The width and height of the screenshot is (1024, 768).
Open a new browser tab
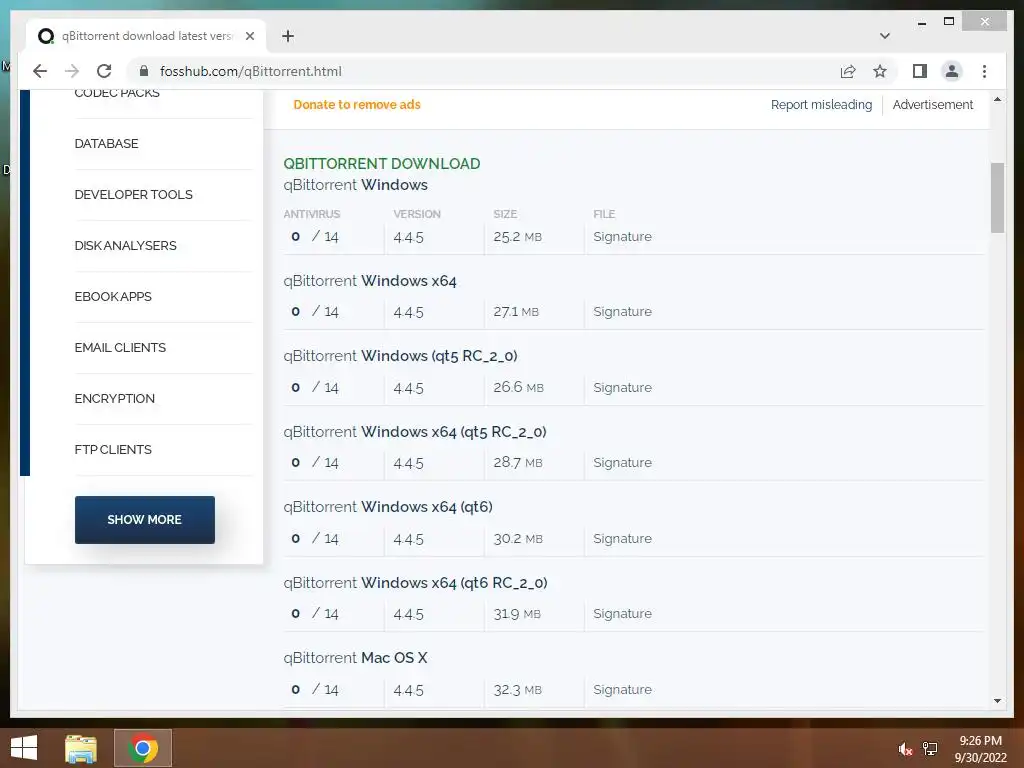click(288, 36)
